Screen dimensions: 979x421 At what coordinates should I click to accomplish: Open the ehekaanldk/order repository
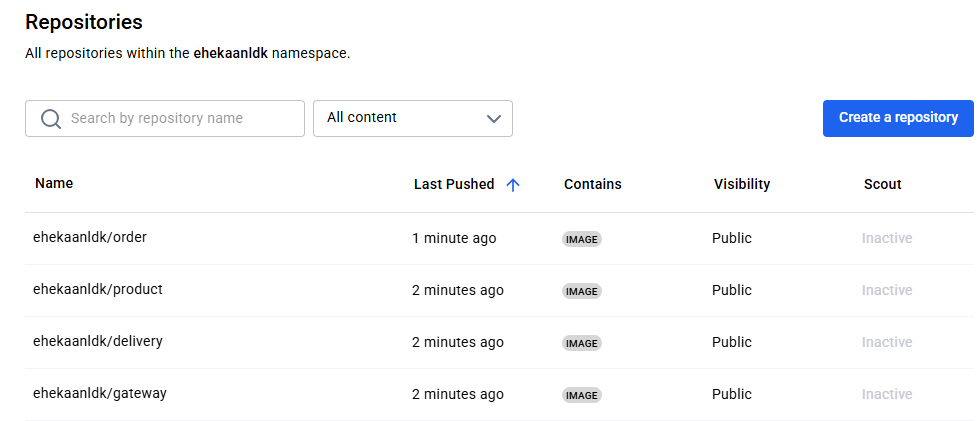pyautogui.click(x=90, y=238)
